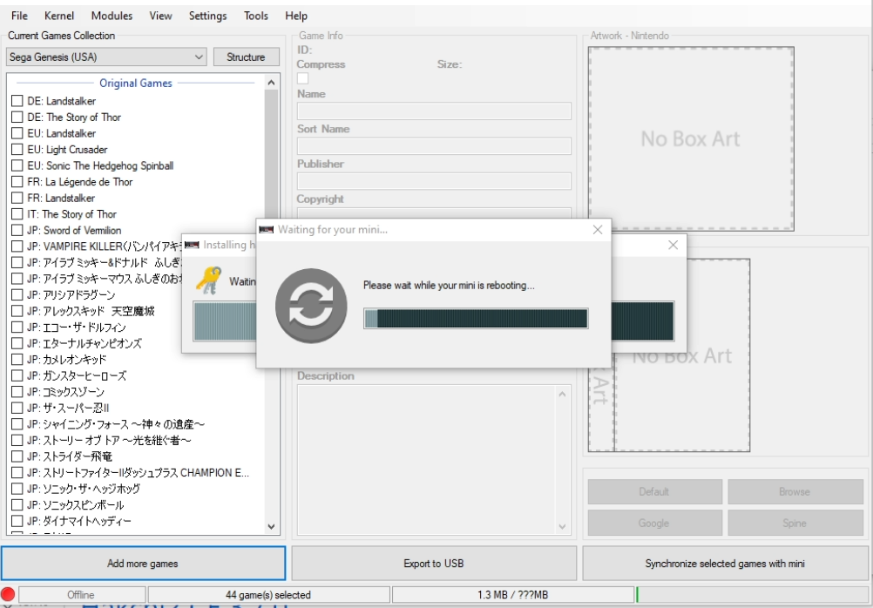Viewport: 873px width, 608px height.
Task: Open the File menu
Action: coord(19,16)
